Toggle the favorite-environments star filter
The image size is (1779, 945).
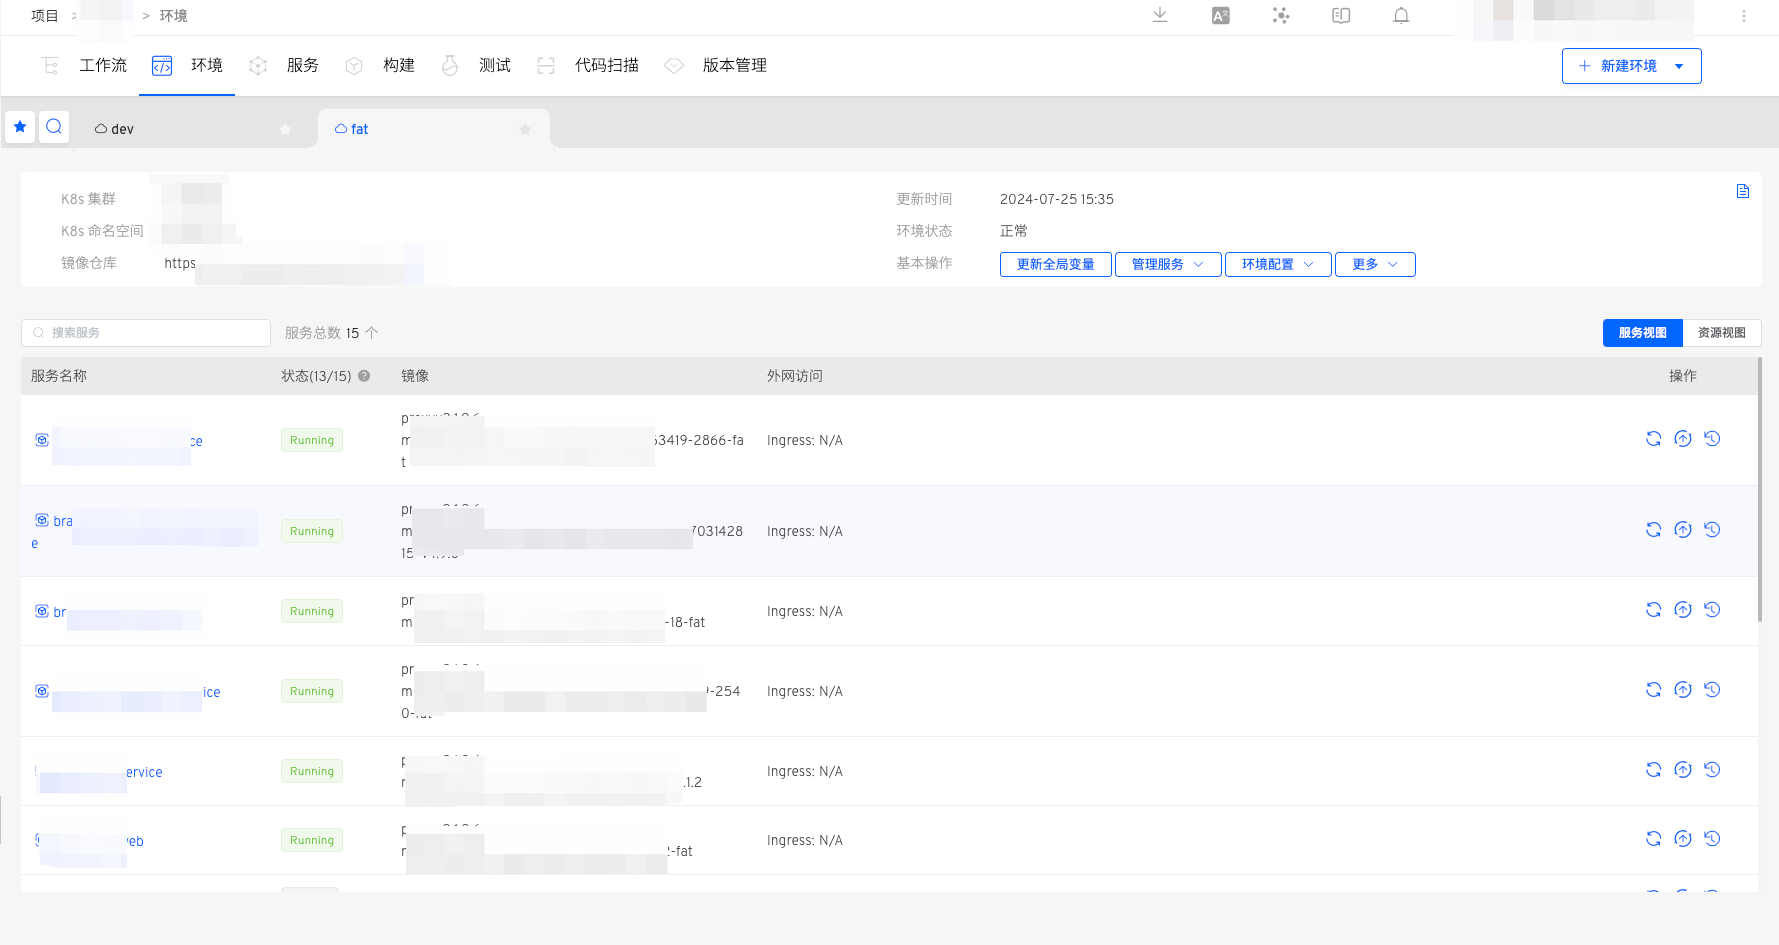(20, 127)
